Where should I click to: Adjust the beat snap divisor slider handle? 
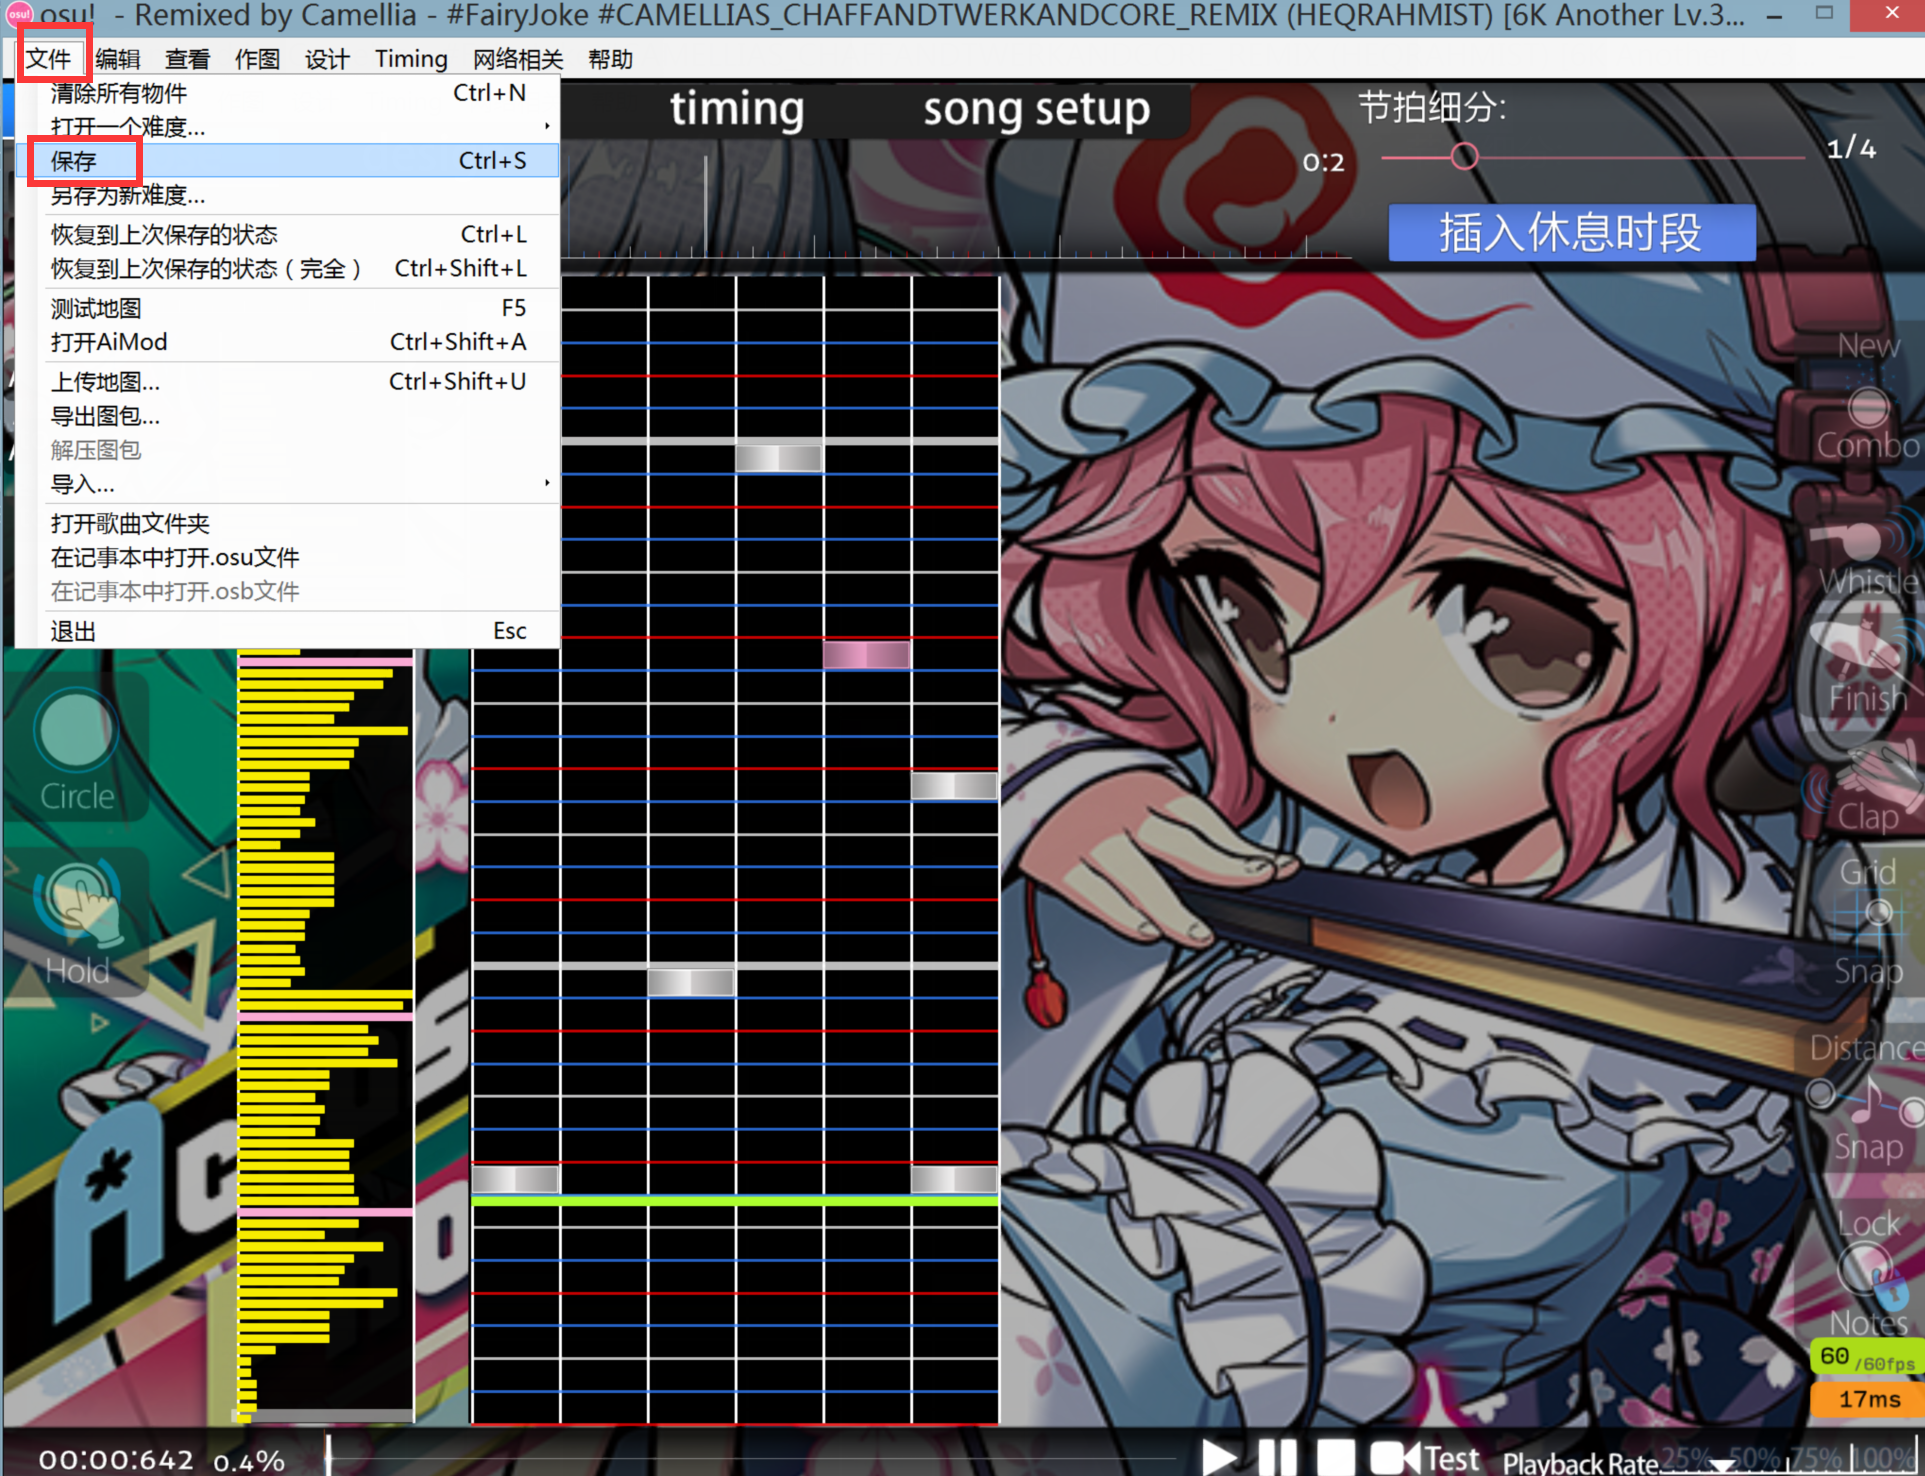(x=1464, y=157)
